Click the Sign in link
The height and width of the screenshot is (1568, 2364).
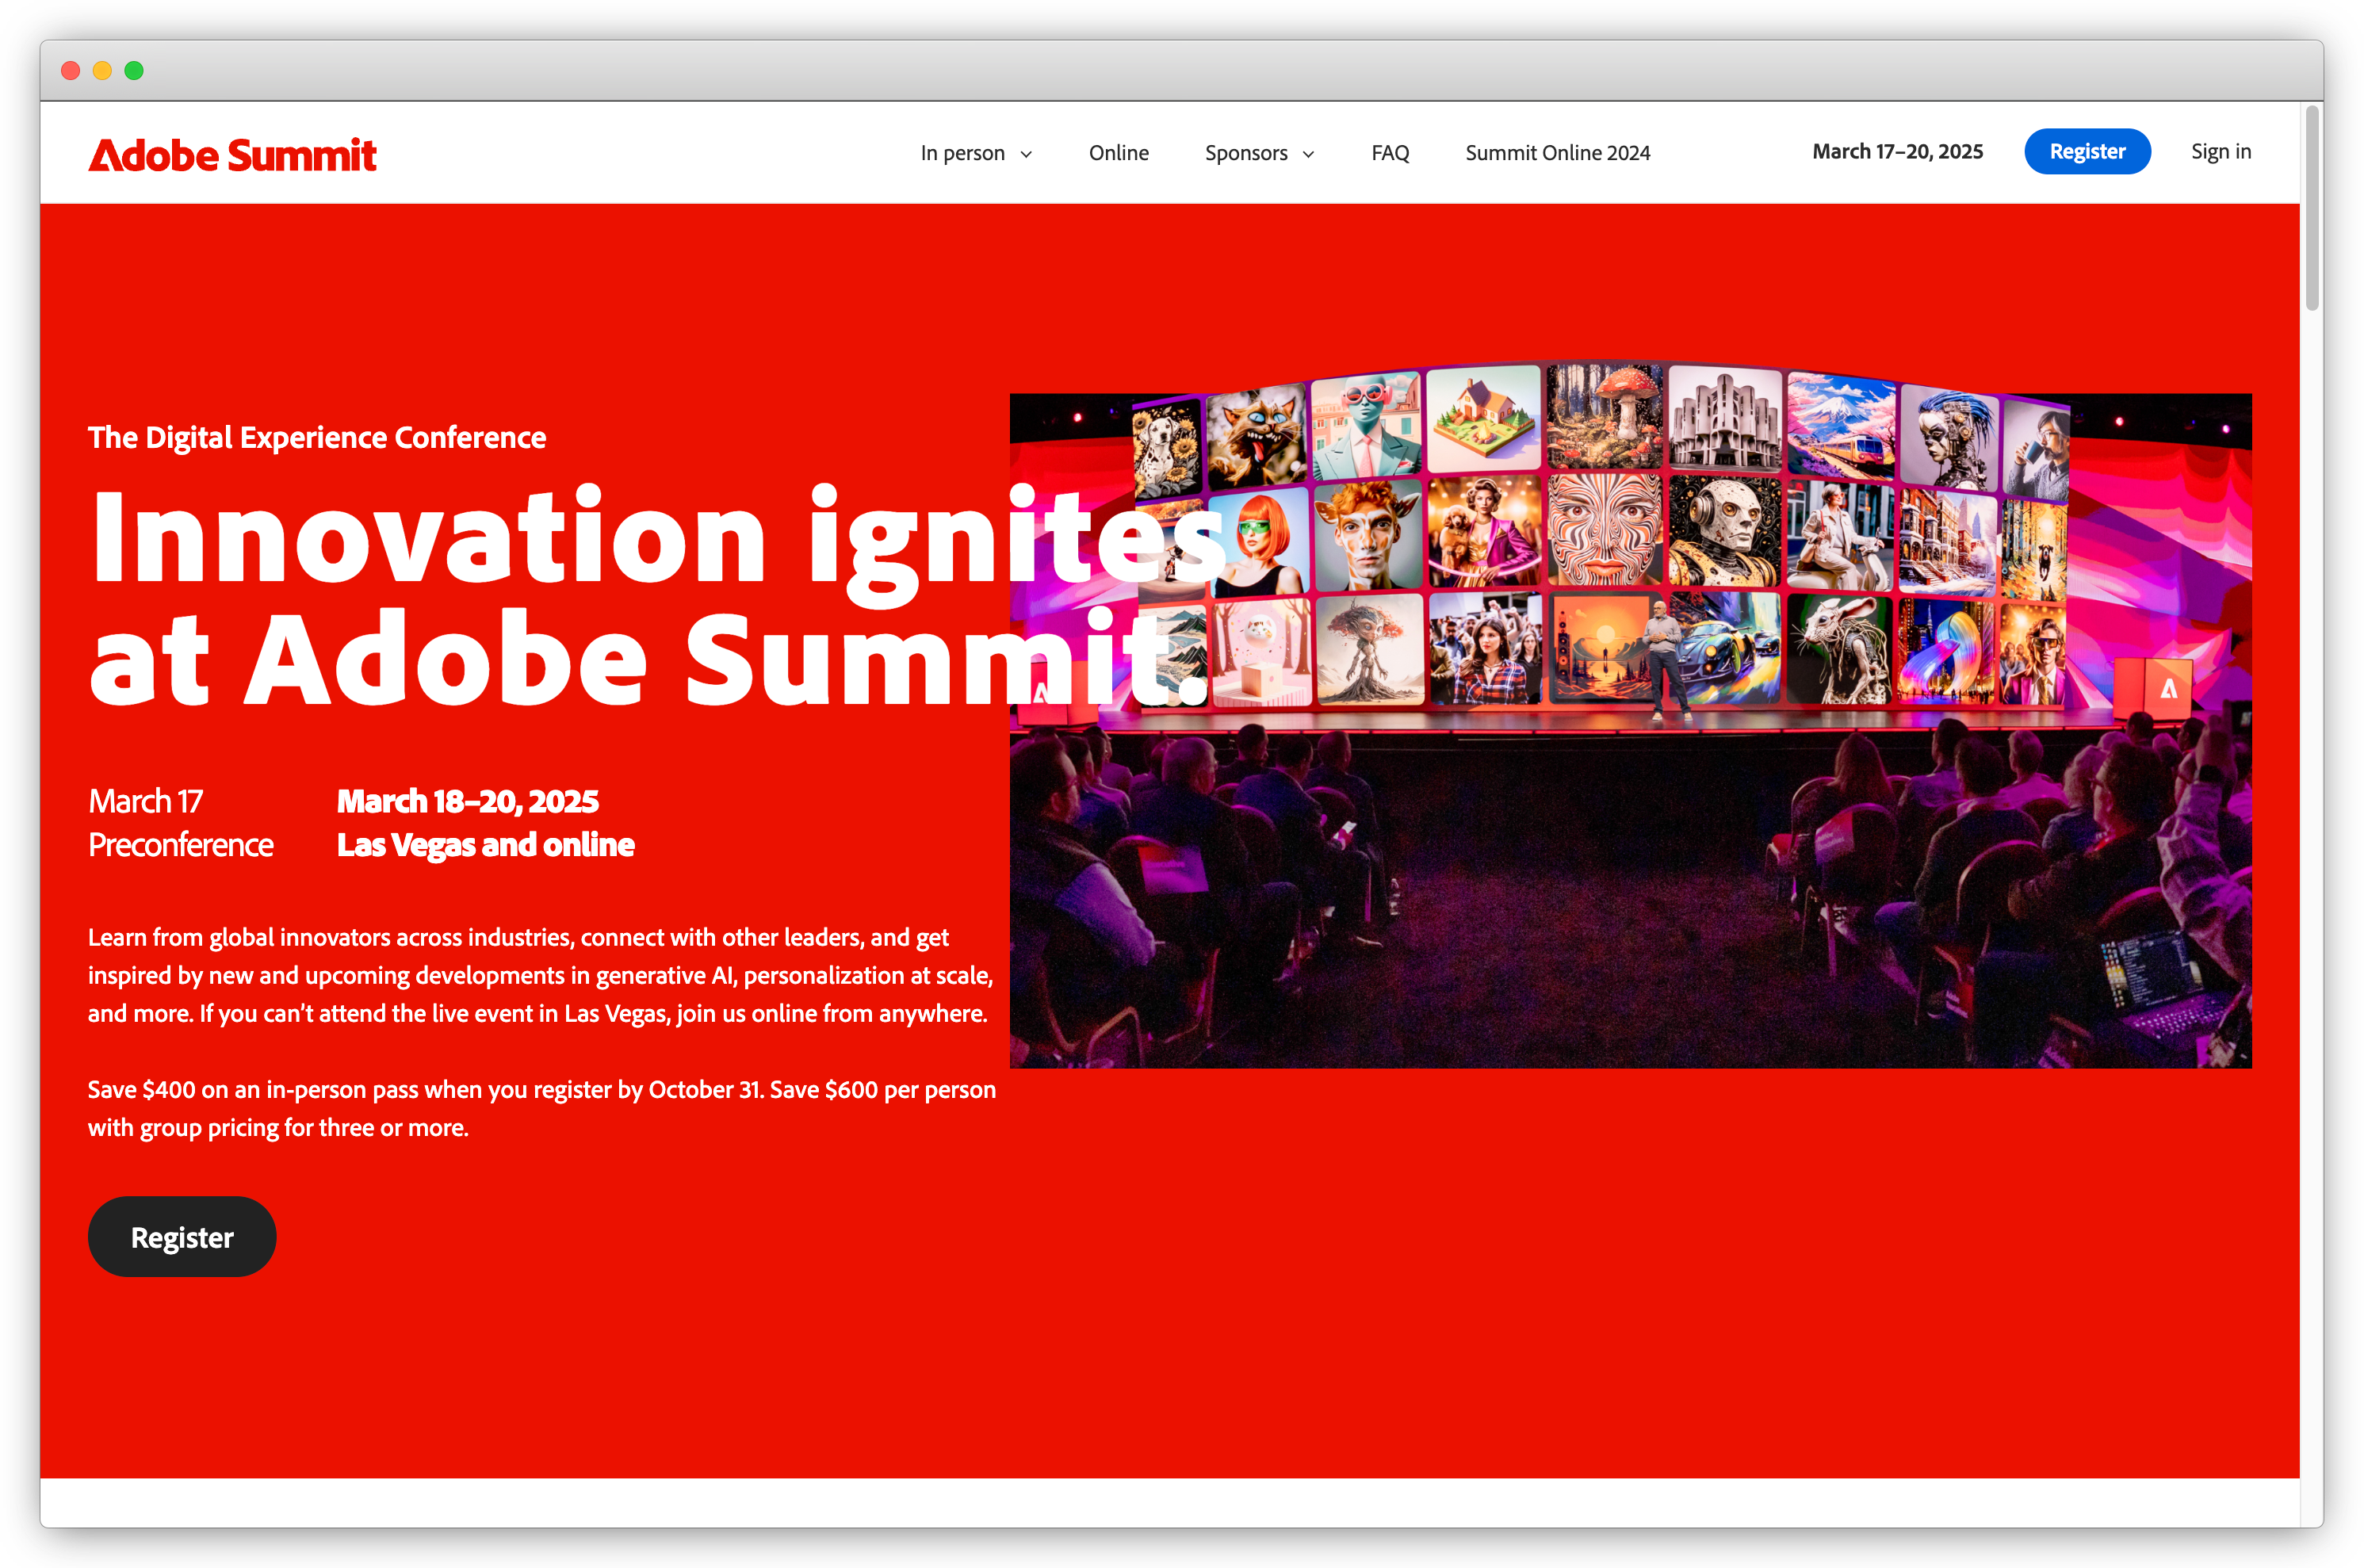coord(2221,151)
